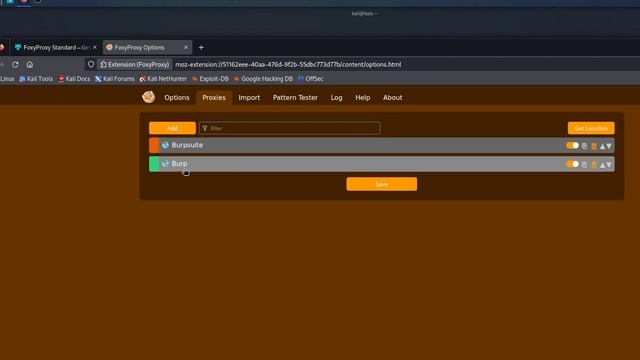640x360 pixels.
Task: Click the red taskbar app icon
Action: pos(24,2)
